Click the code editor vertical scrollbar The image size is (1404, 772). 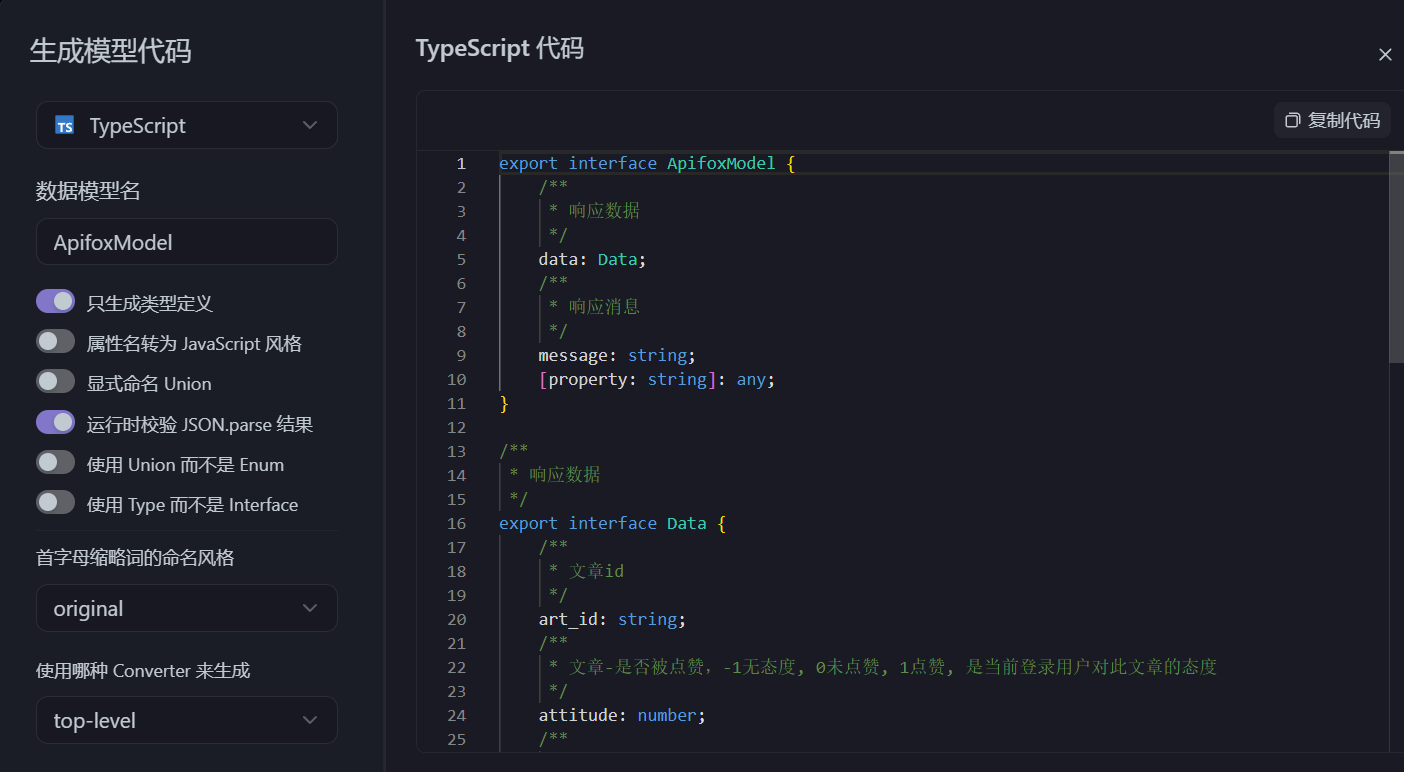coord(1396,256)
